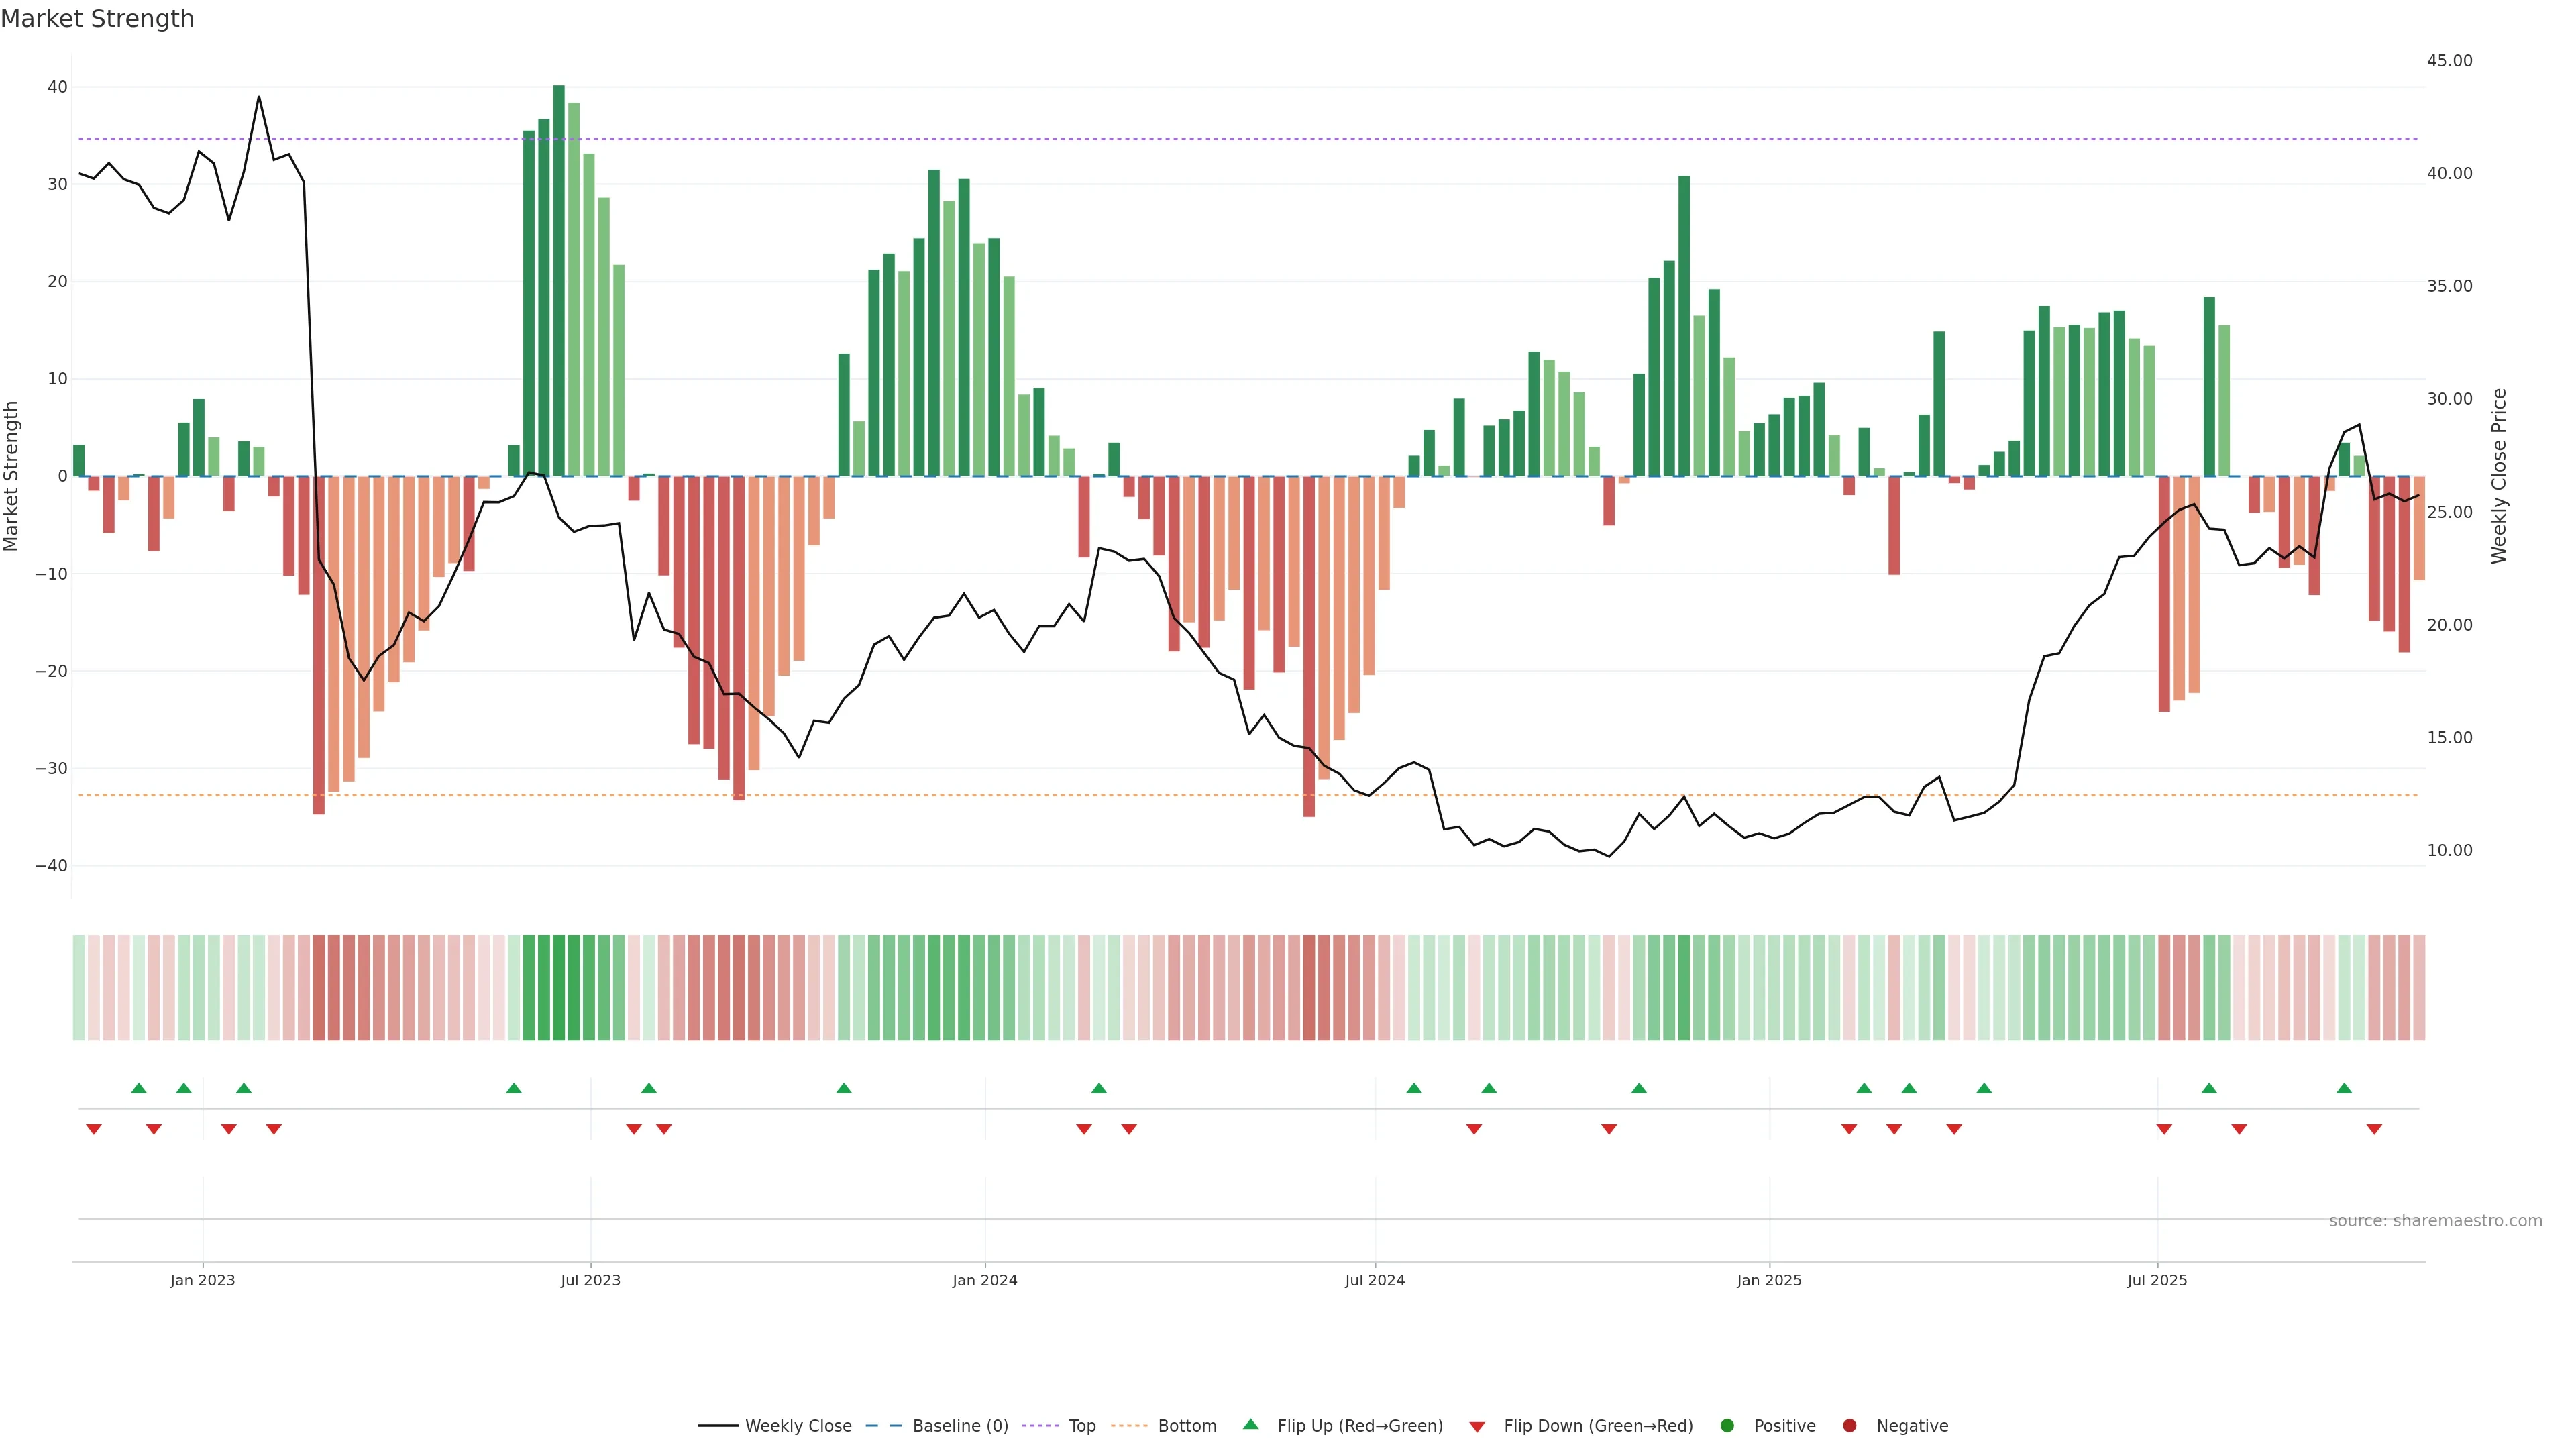Click the green Flip Up legend triangle
The width and height of the screenshot is (2576, 1449).
coord(1250,1424)
